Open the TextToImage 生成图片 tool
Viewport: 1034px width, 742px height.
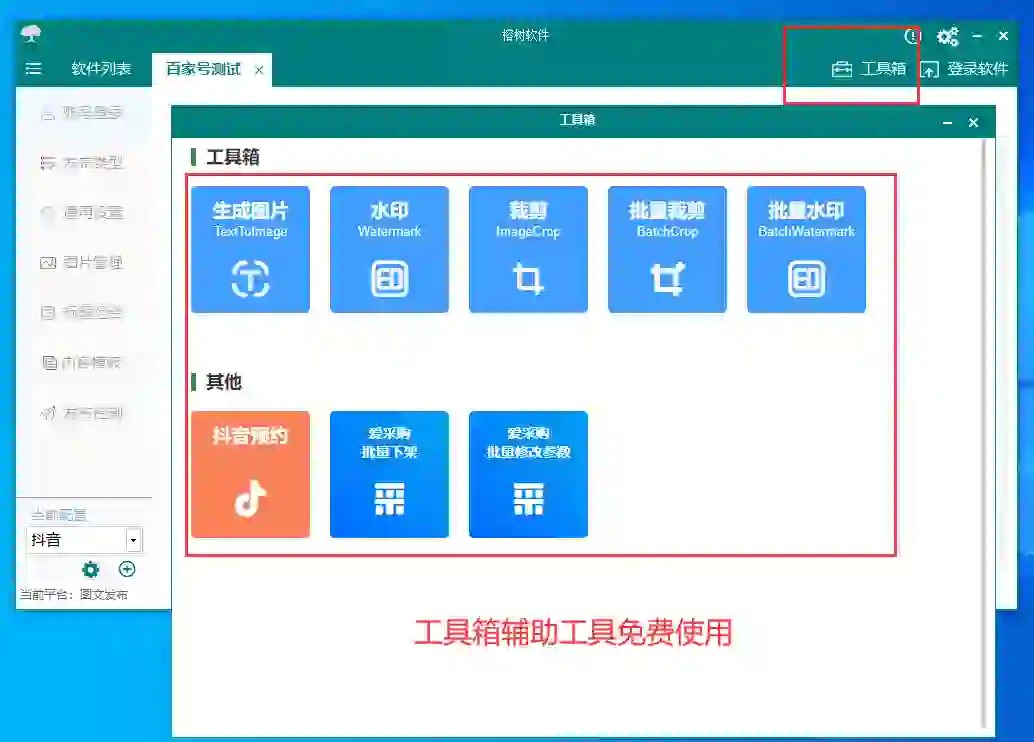coord(250,248)
